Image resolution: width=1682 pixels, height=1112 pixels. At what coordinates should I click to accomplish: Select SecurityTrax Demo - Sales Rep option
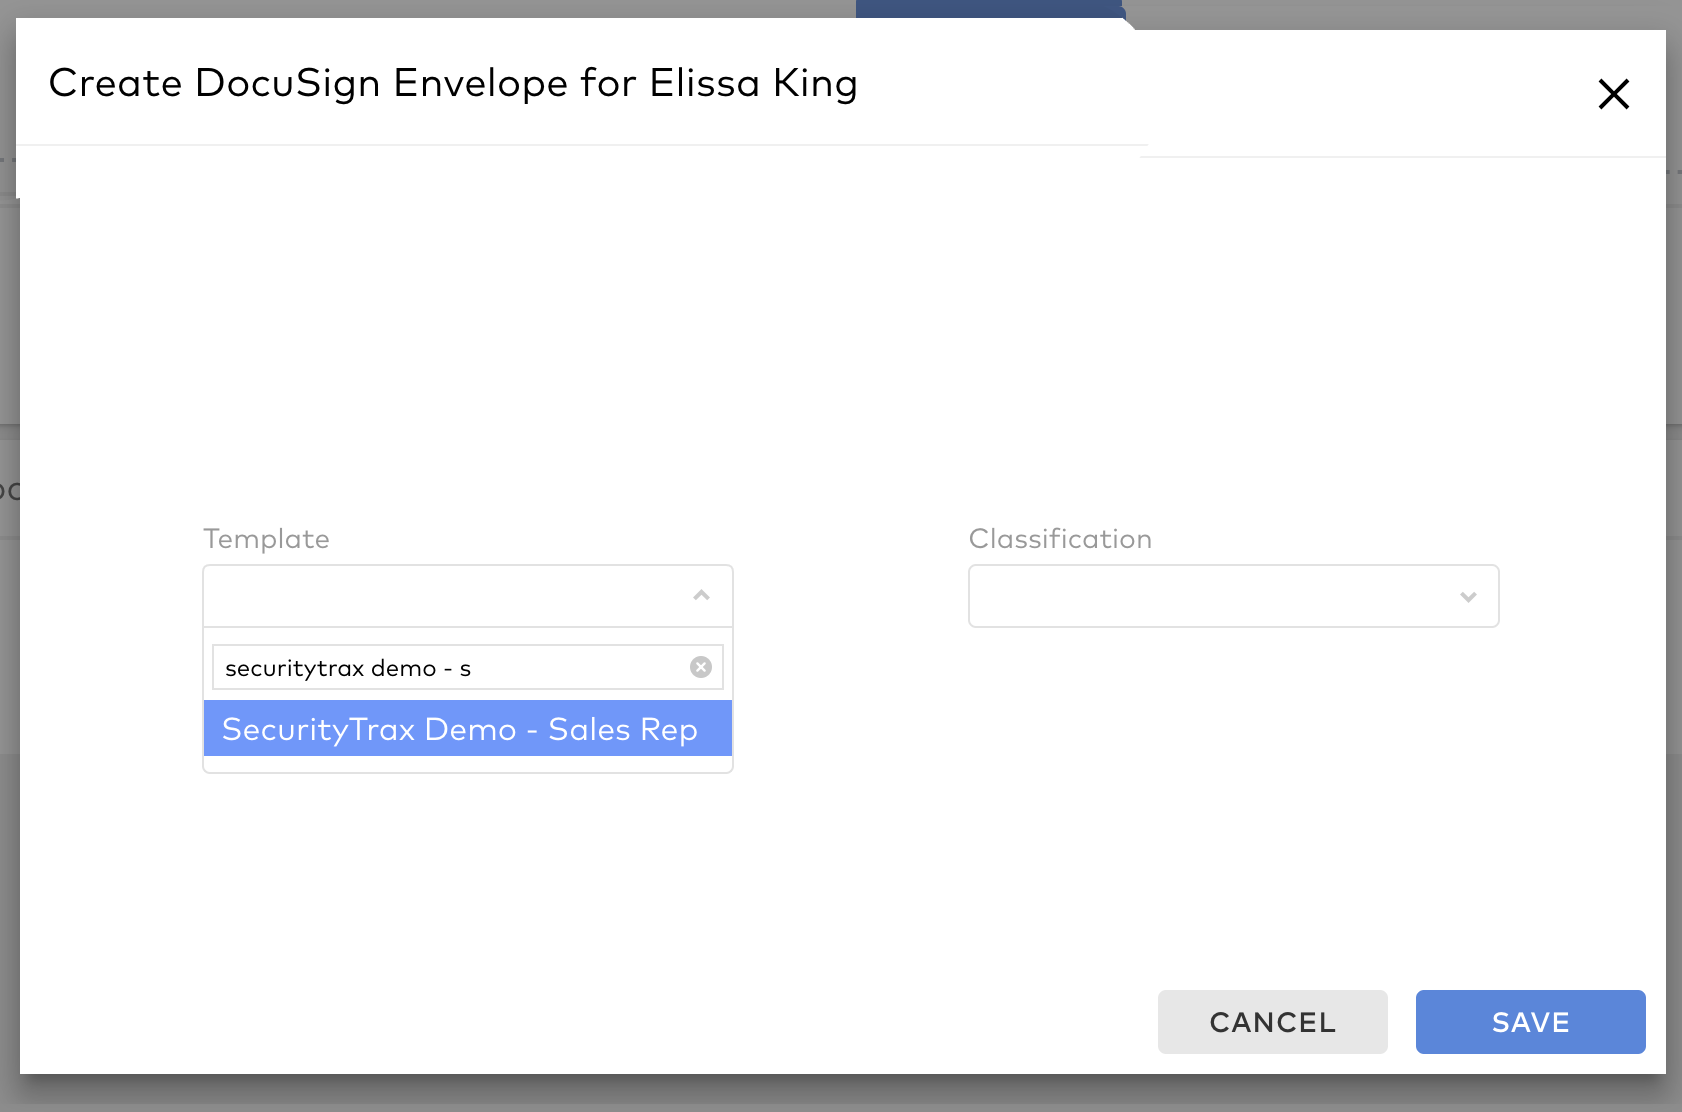coord(468,729)
